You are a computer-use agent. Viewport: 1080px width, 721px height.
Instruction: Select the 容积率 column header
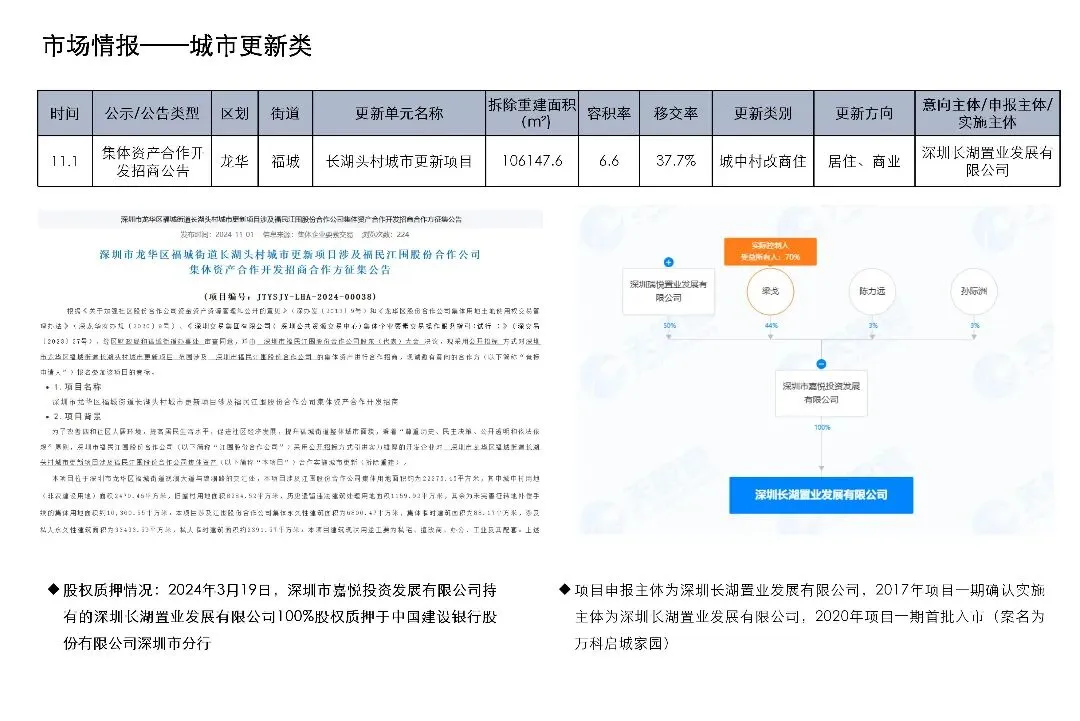pos(609,113)
